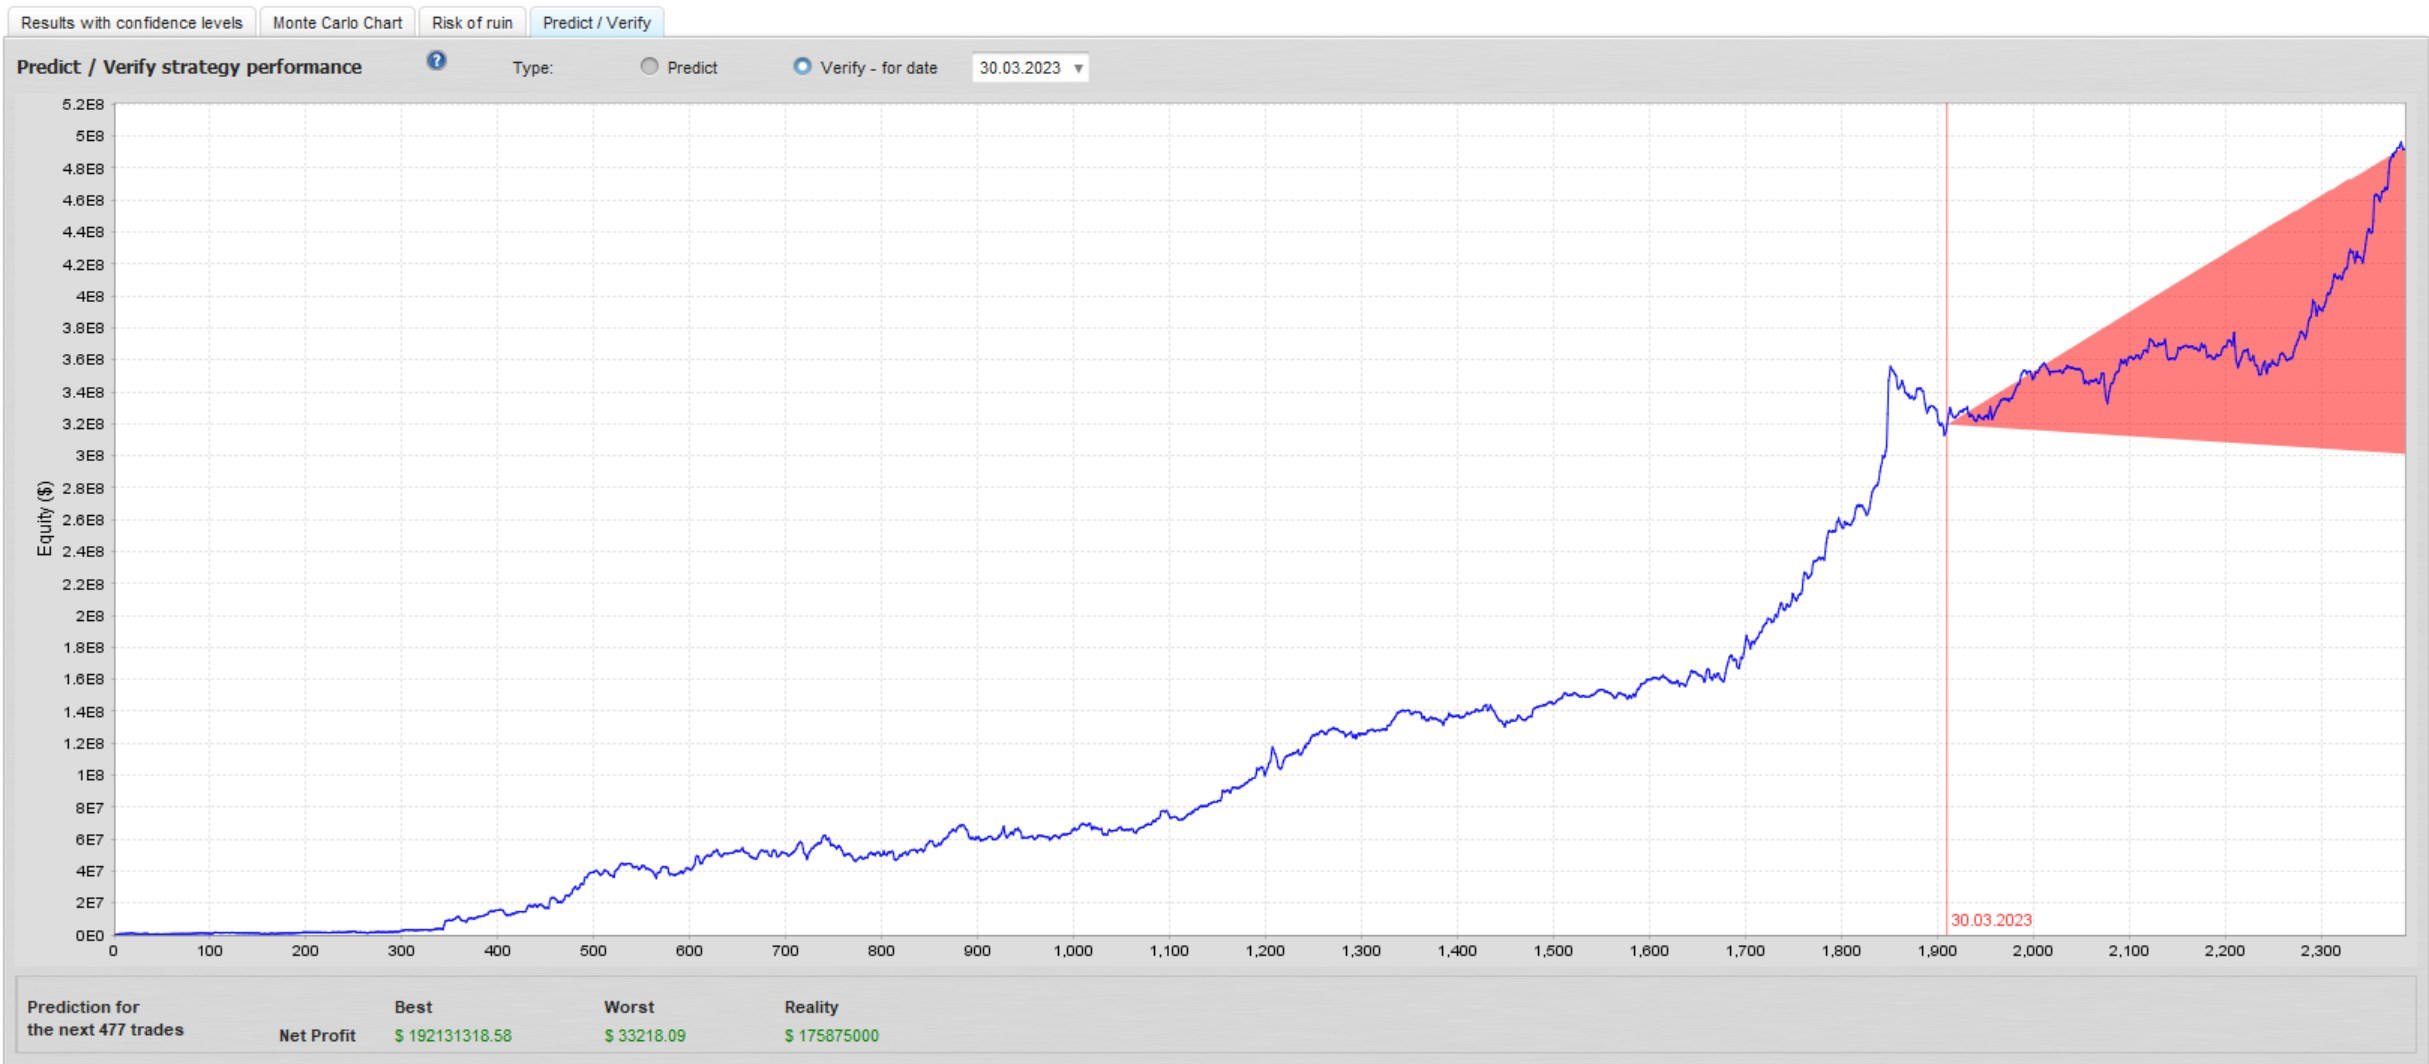Click the Equity ($) axis label
Image resolution: width=2429 pixels, height=1064 pixels.
tap(44, 518)
